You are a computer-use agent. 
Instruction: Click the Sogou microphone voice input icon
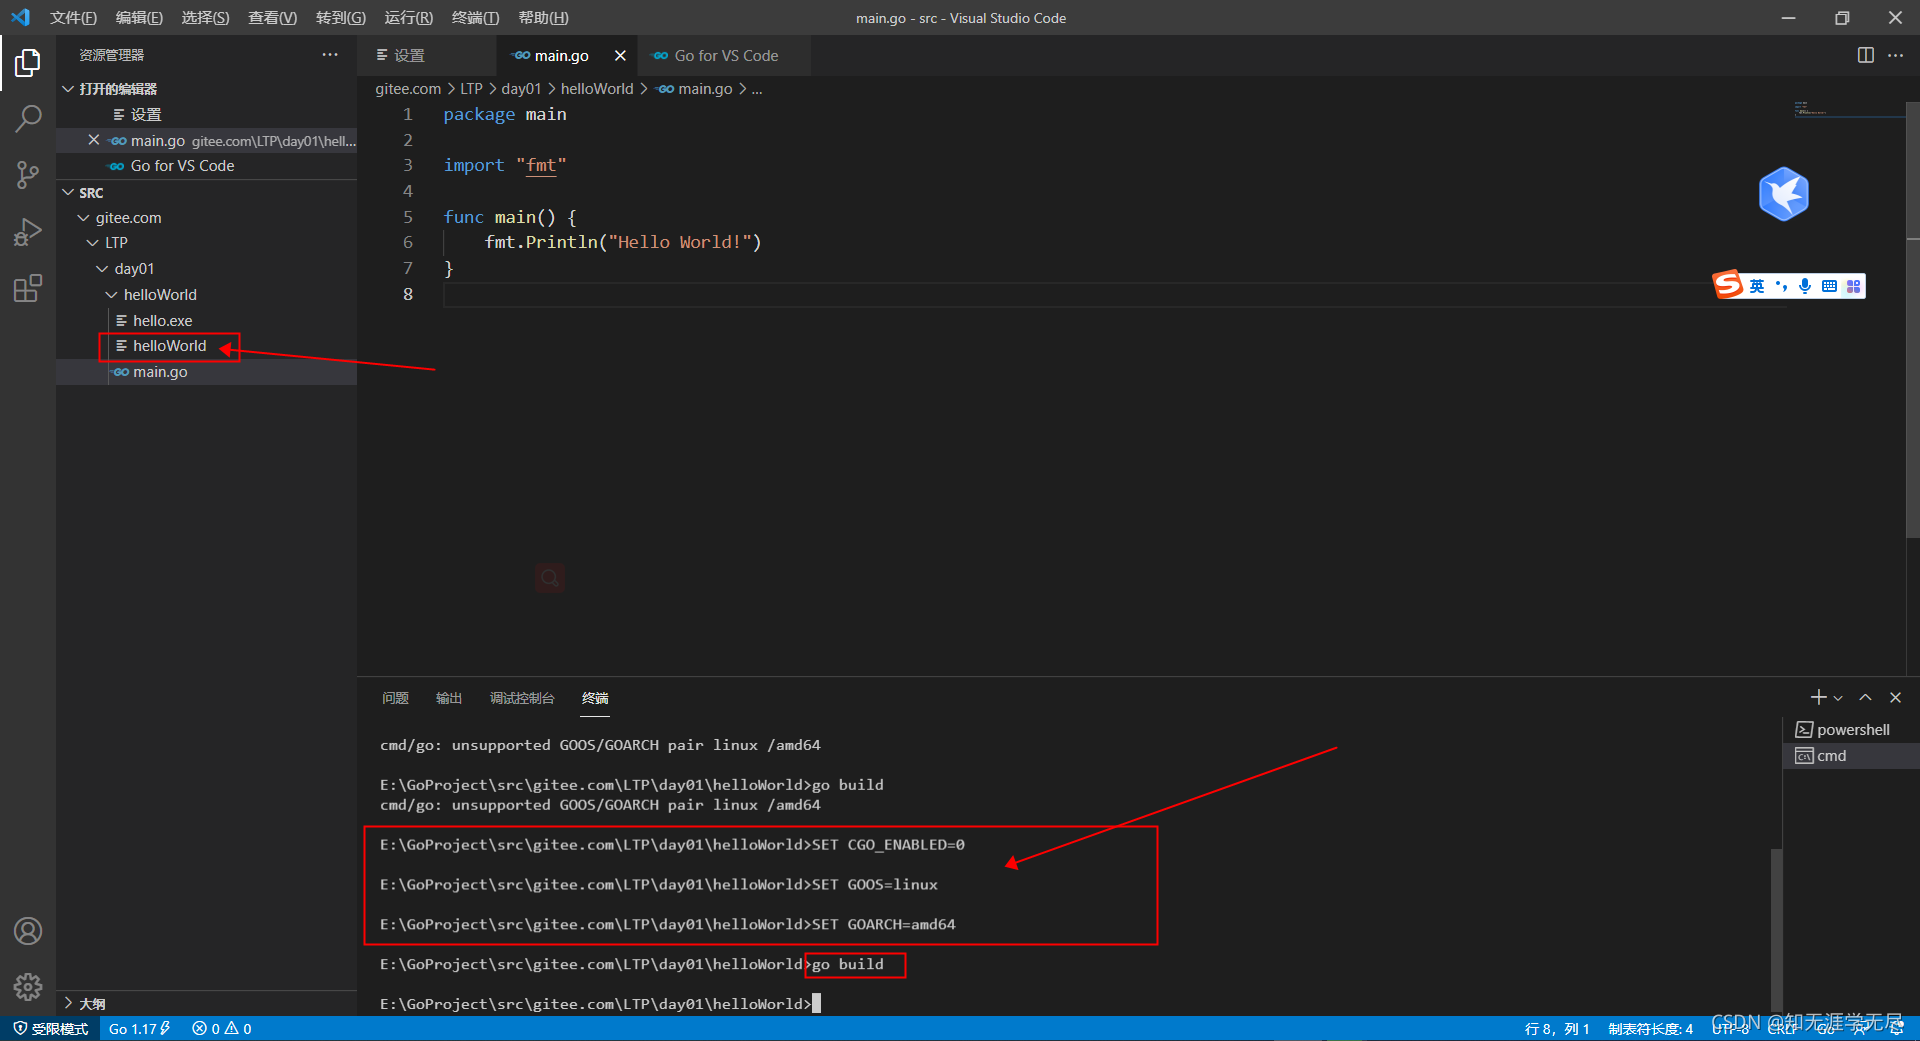(x=1805, y=286)
